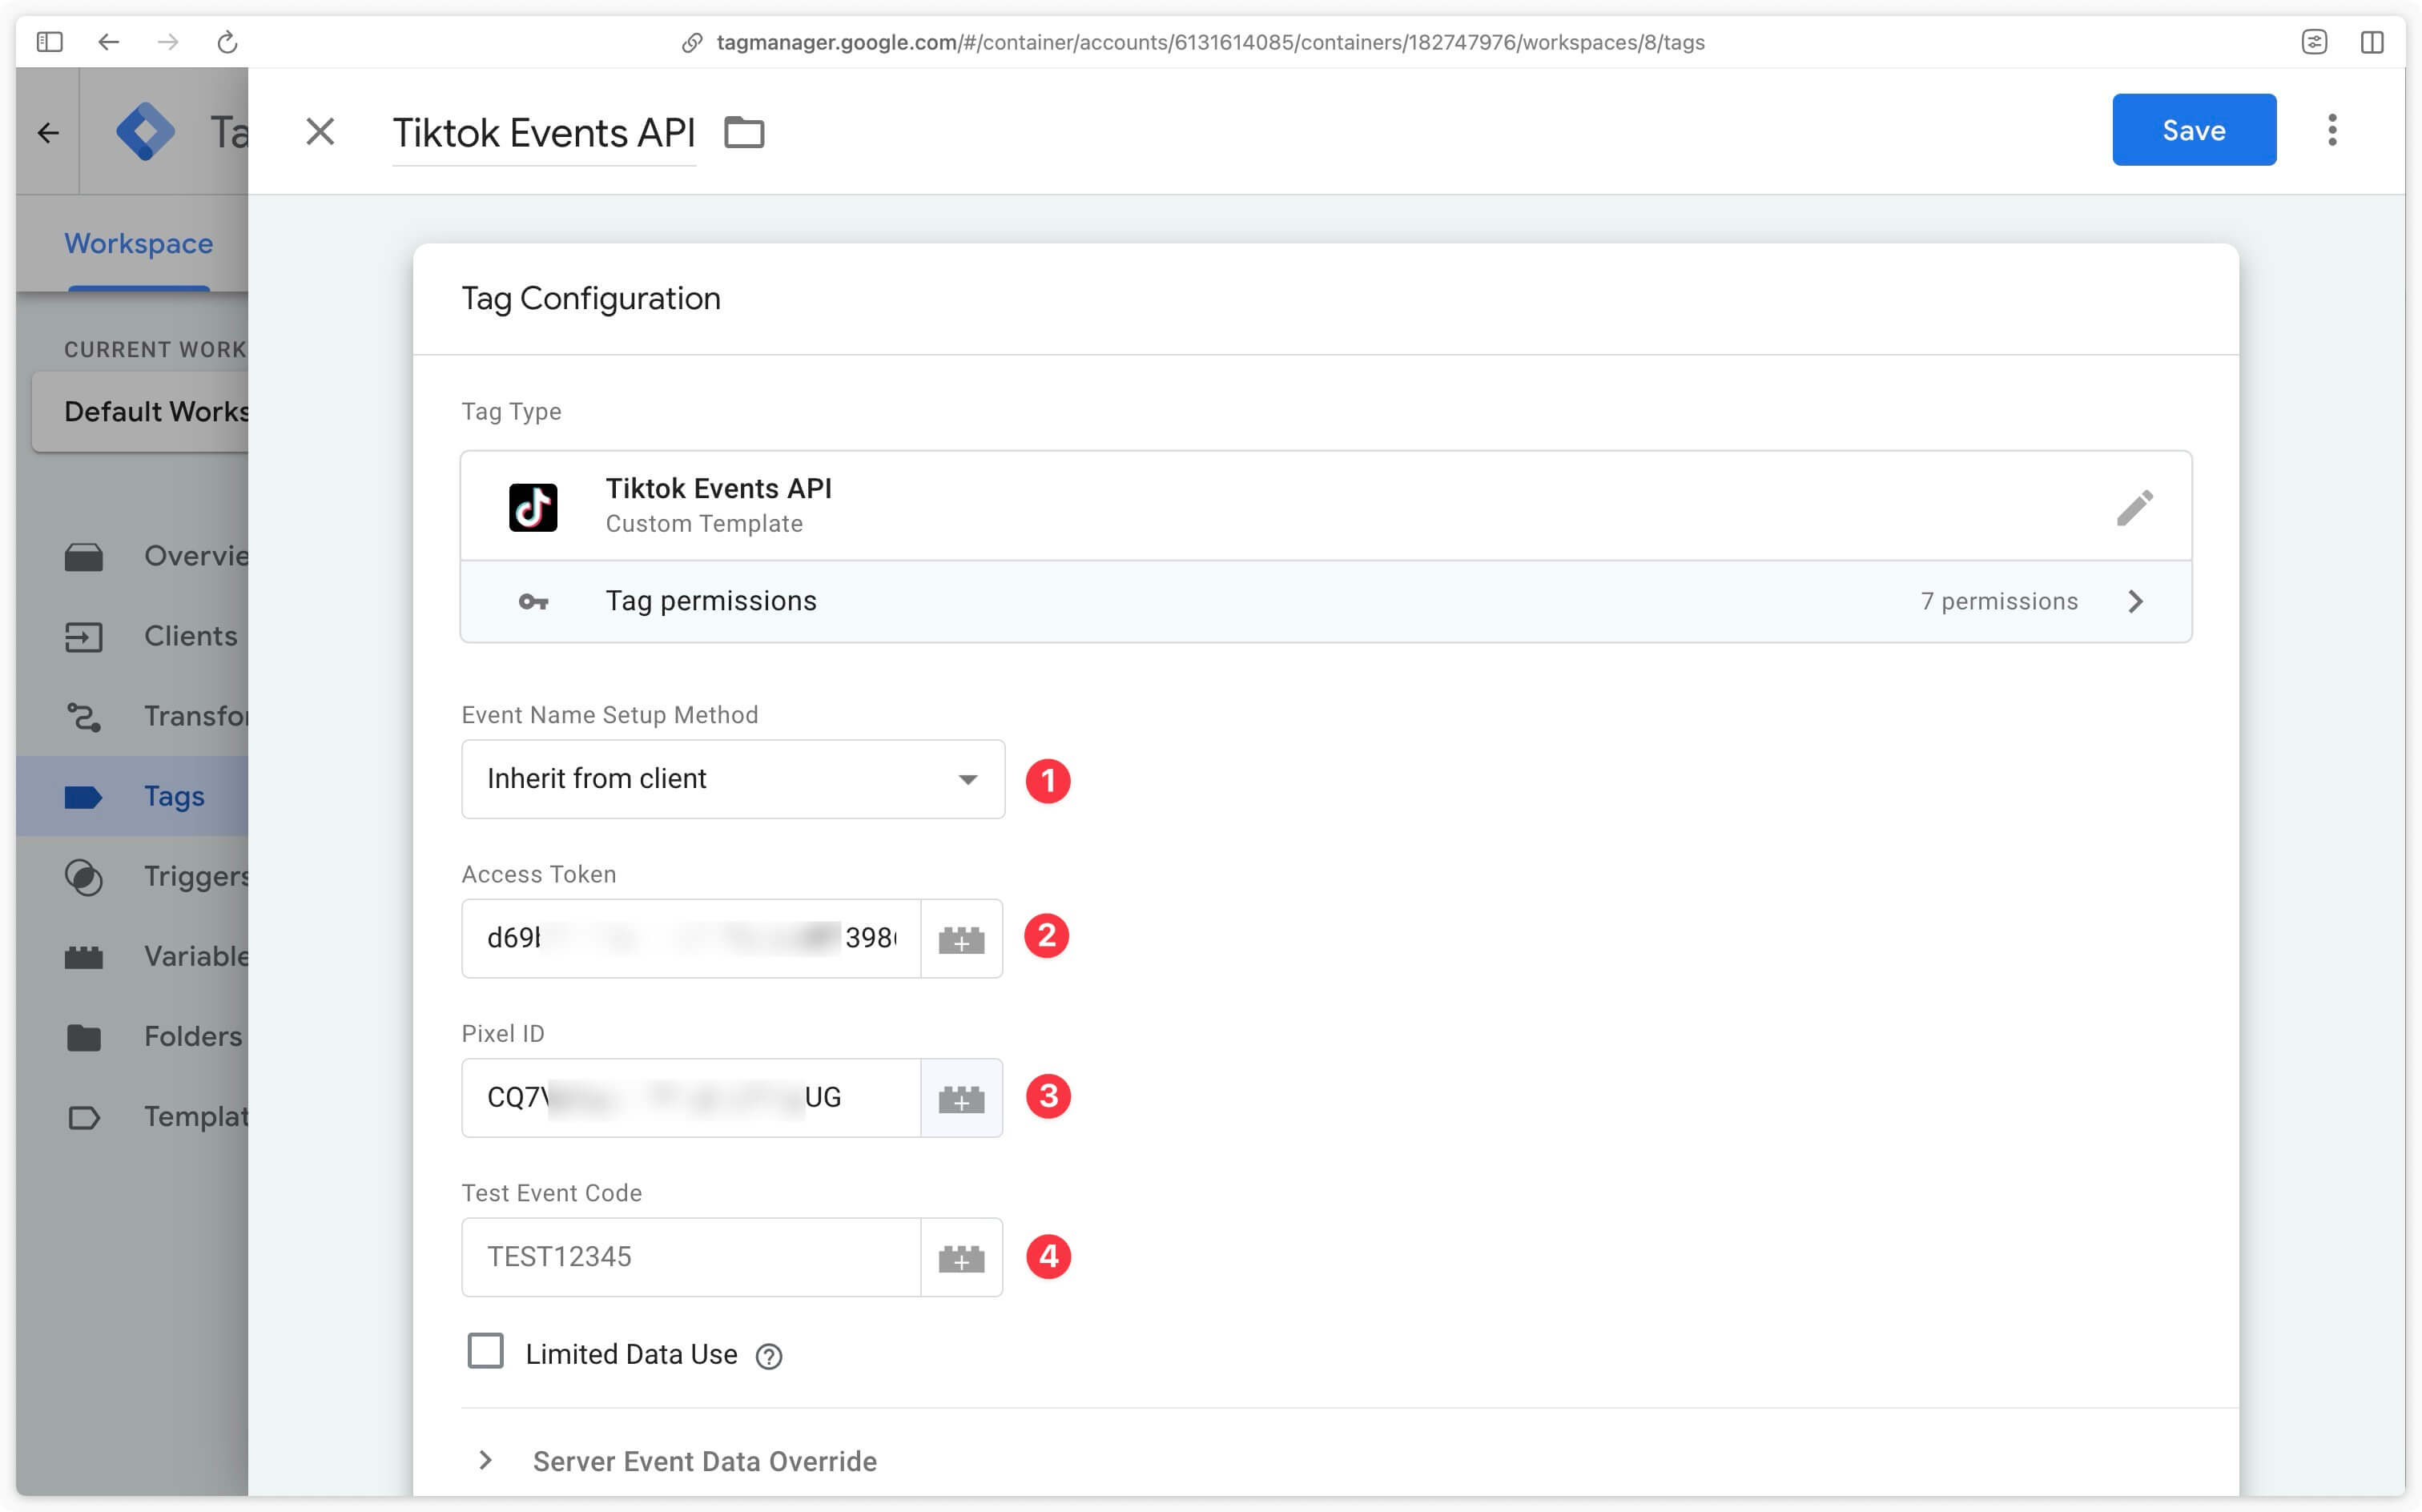This screenshot has height=1512, width=2422.
Task: Click into the Pixel ID field
Action: pyautogui.click(x=691, y=1097)
